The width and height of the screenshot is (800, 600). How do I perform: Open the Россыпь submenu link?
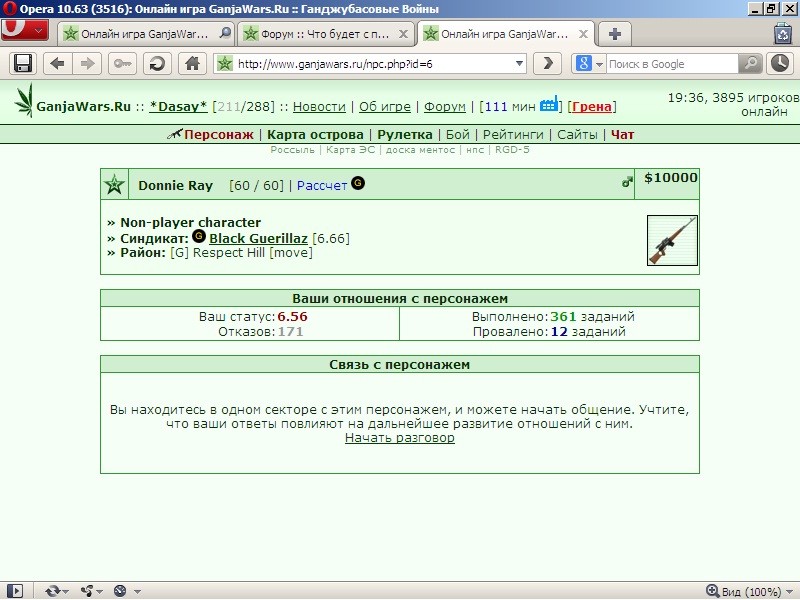tap(292, 150)
